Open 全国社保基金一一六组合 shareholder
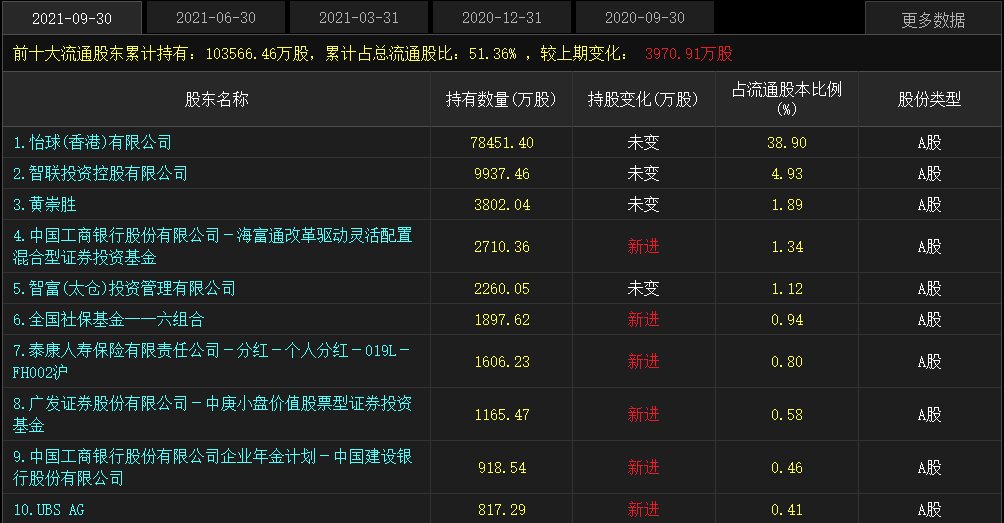Image resolution: width=1004 pixels, height=523 pixels. point(108,320)
